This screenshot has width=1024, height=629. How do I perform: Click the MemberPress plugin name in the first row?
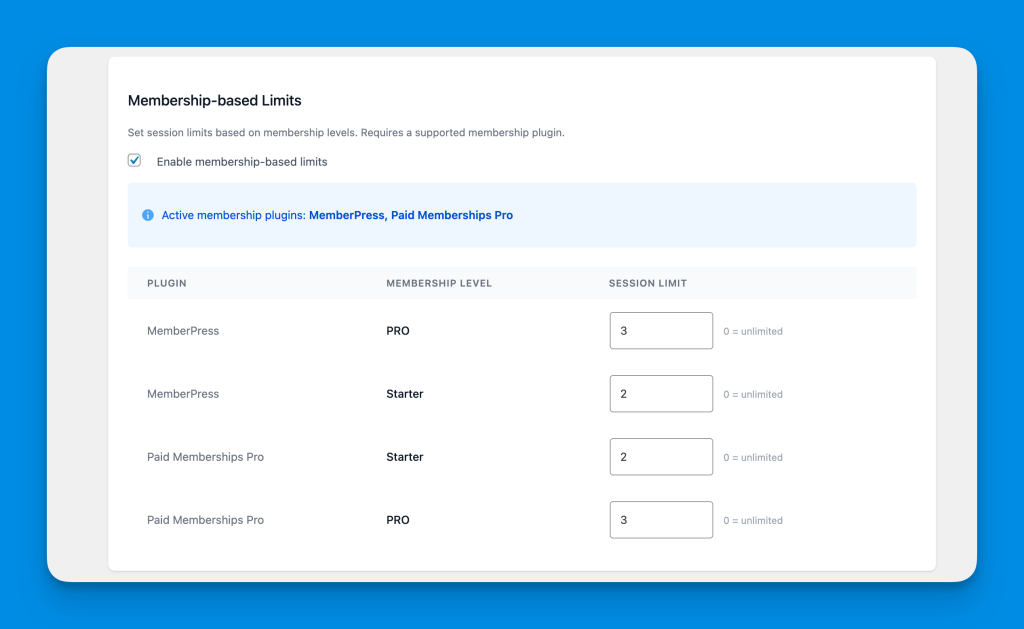183,331
